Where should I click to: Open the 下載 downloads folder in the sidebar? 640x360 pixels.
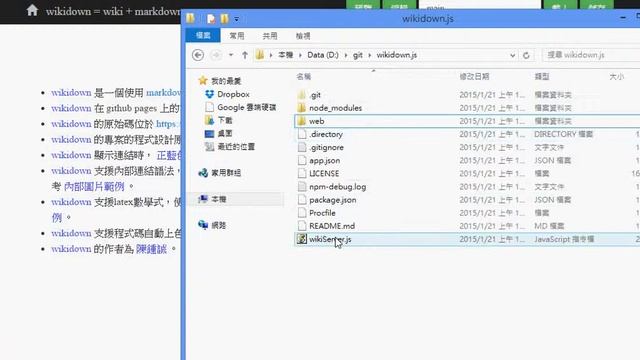coord(225,120)
